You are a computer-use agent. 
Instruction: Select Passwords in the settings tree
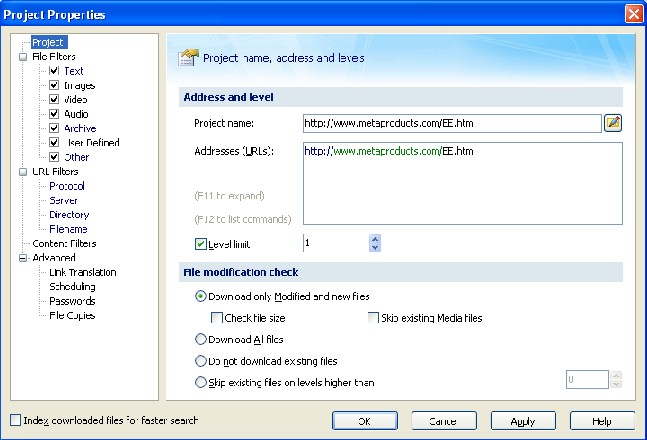click(73, 301)
